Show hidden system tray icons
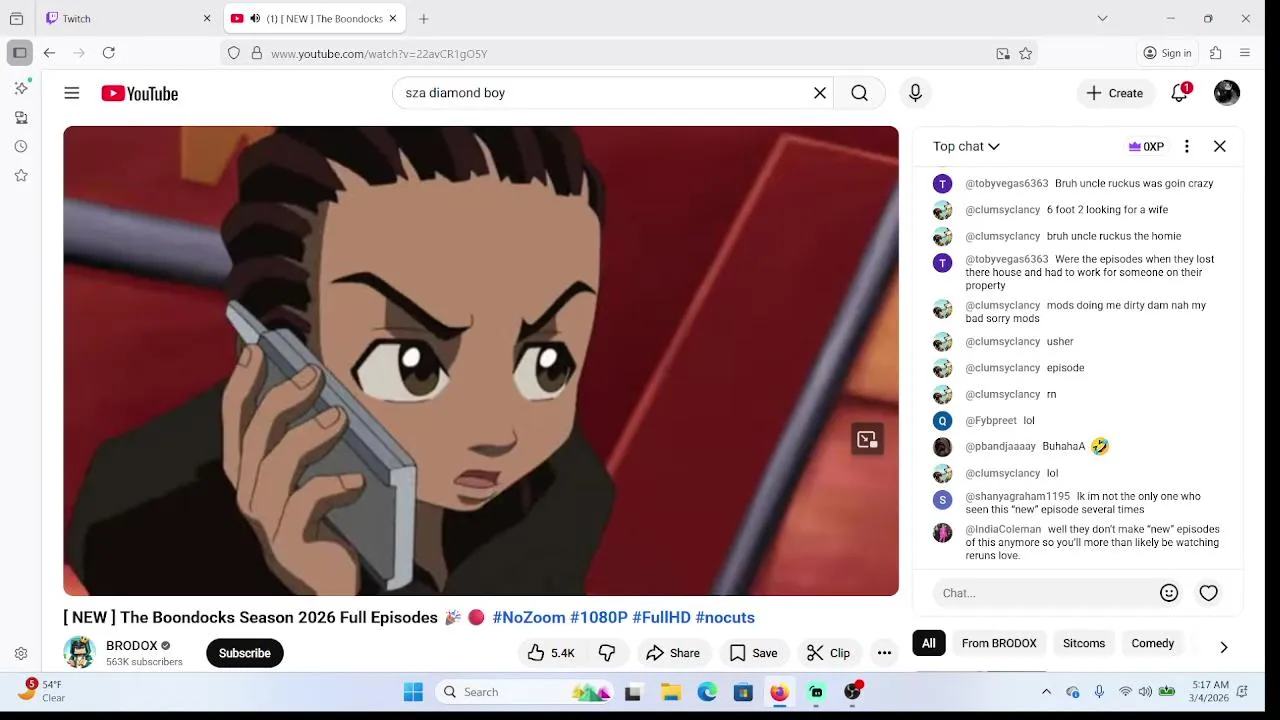The image size is (1280, 720). 1046,692
